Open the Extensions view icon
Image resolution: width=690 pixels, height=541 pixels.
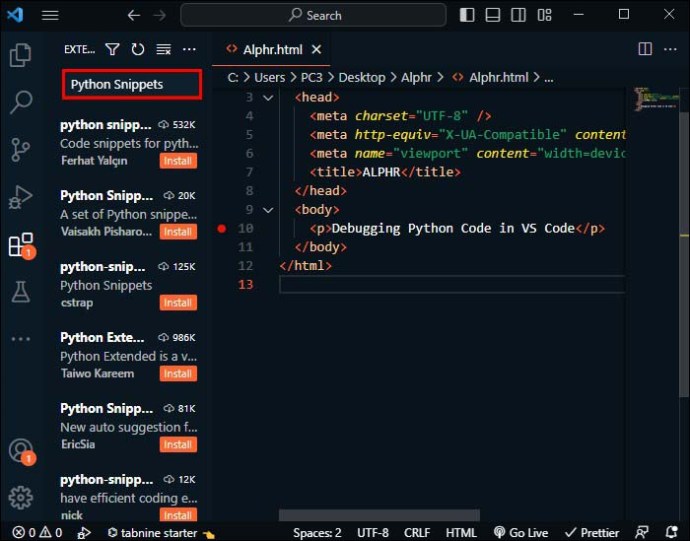coord(21,245)
